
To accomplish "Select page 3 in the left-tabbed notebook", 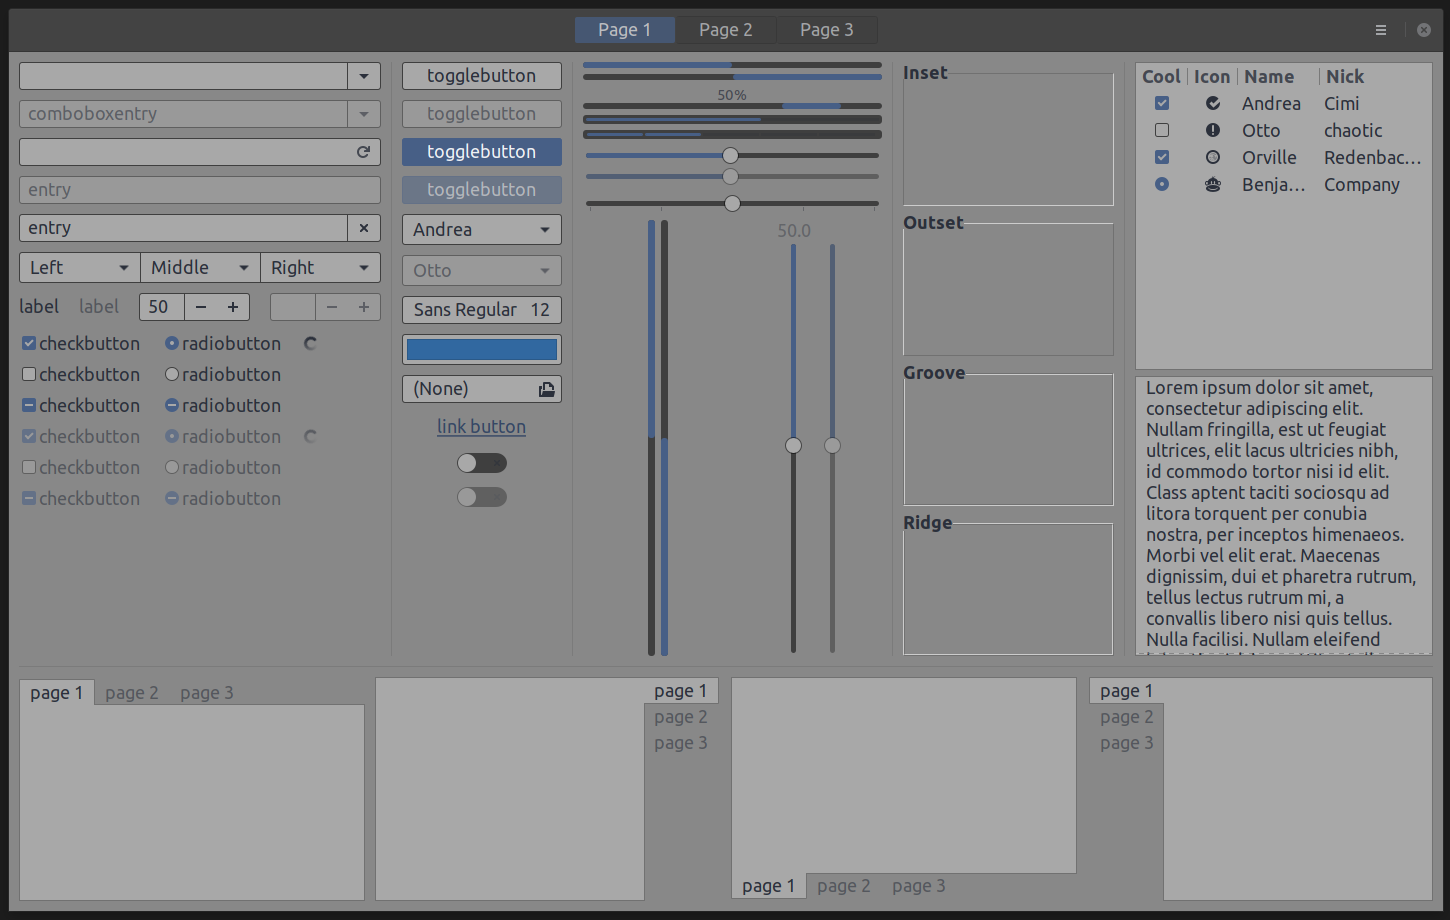I will coord(1127,743).
